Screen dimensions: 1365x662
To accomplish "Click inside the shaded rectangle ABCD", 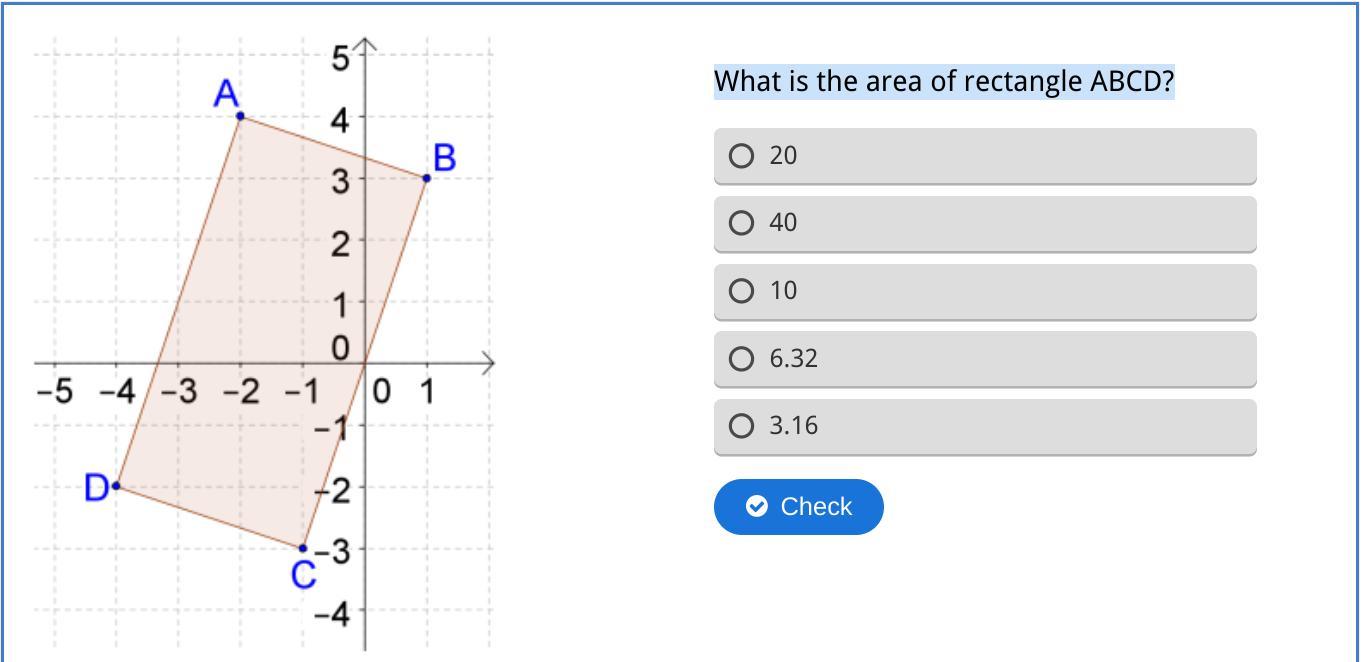I will [260, 330].
